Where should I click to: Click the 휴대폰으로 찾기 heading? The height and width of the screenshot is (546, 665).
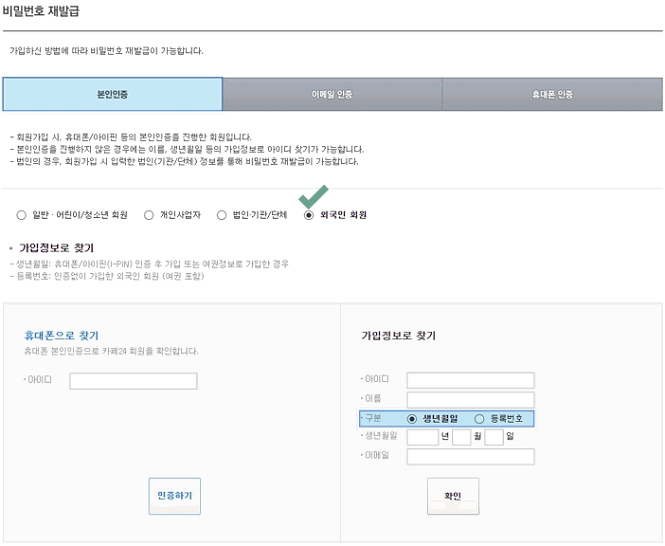coord(61,336)
